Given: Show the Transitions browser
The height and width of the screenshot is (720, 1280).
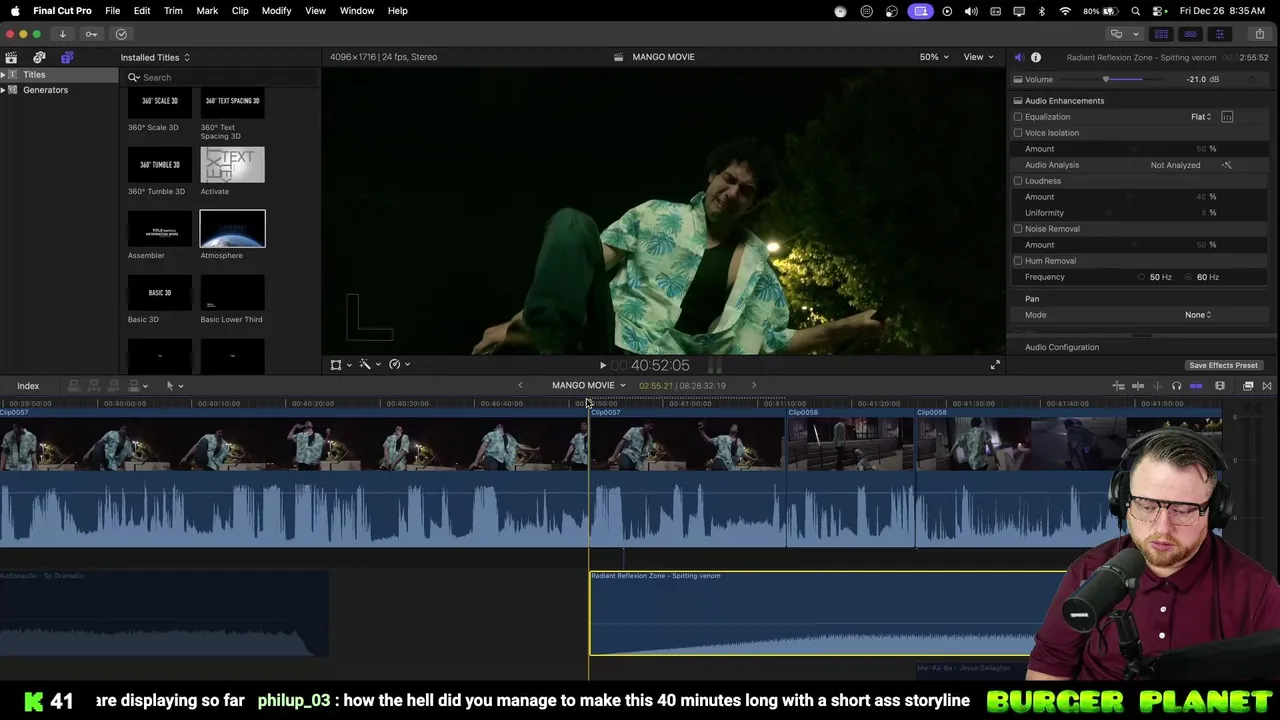Looking at the screenshot, I should 1267,386.
